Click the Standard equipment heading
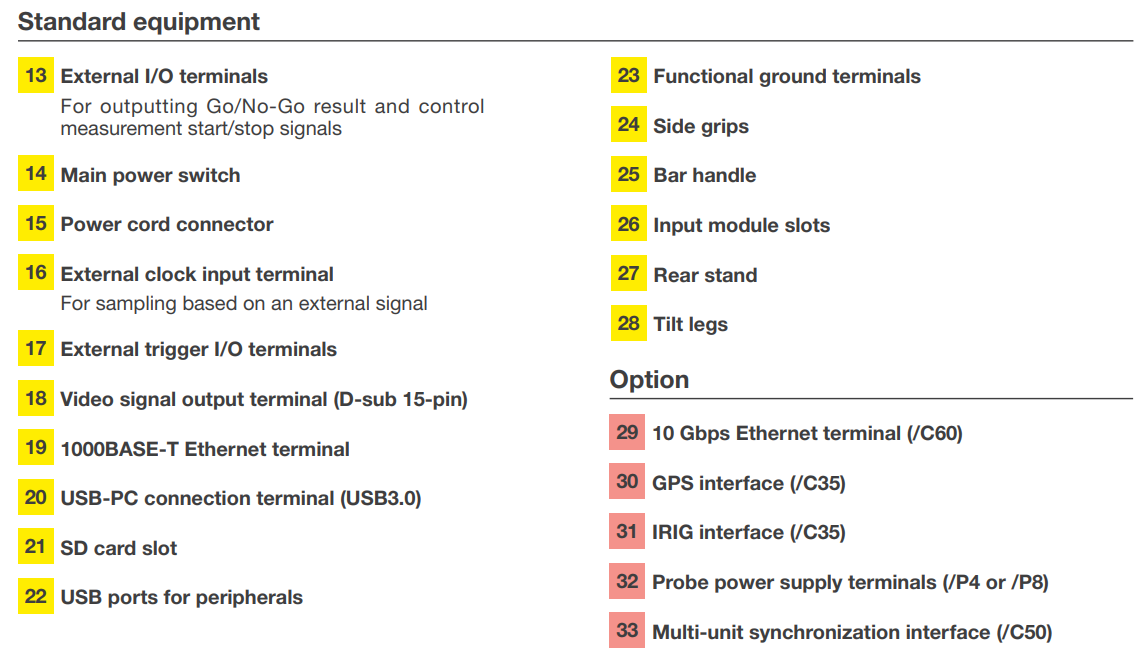The width and height of the screenshot is (1140, 654). pyautogui.click(x=139, y=22)
